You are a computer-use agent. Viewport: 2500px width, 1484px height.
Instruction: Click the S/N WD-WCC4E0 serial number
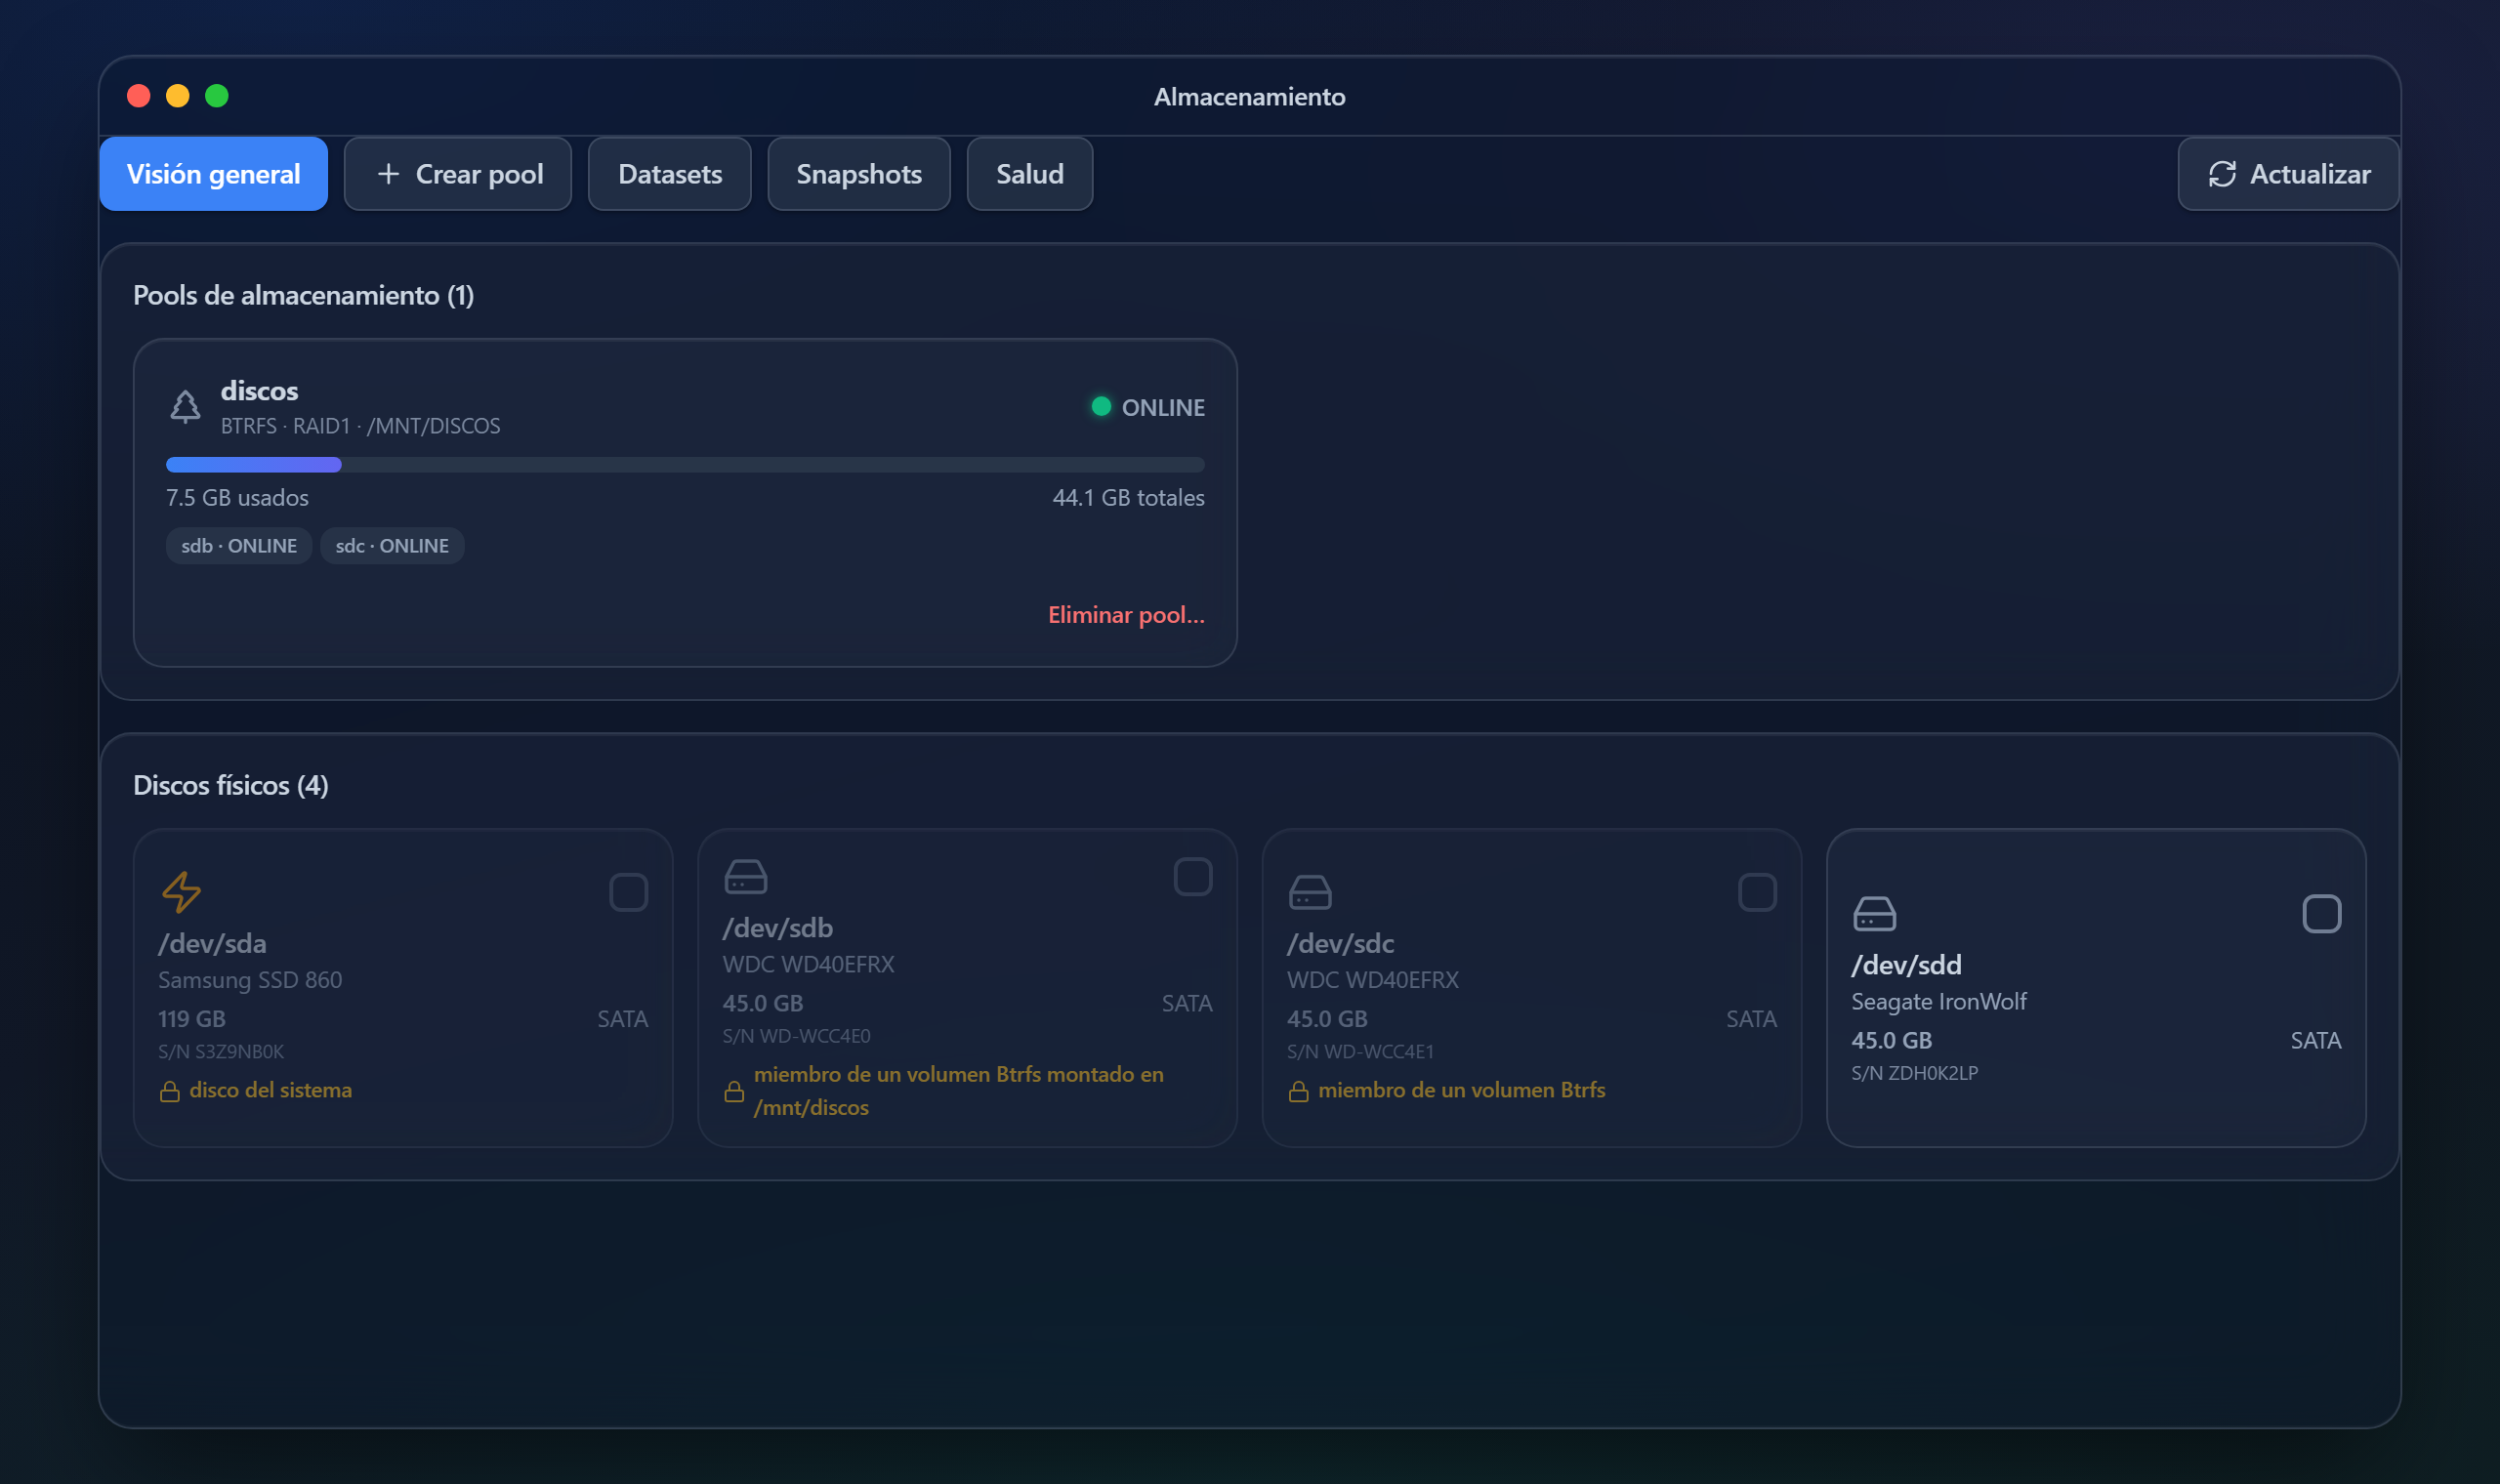click(x=796, y=1036)
